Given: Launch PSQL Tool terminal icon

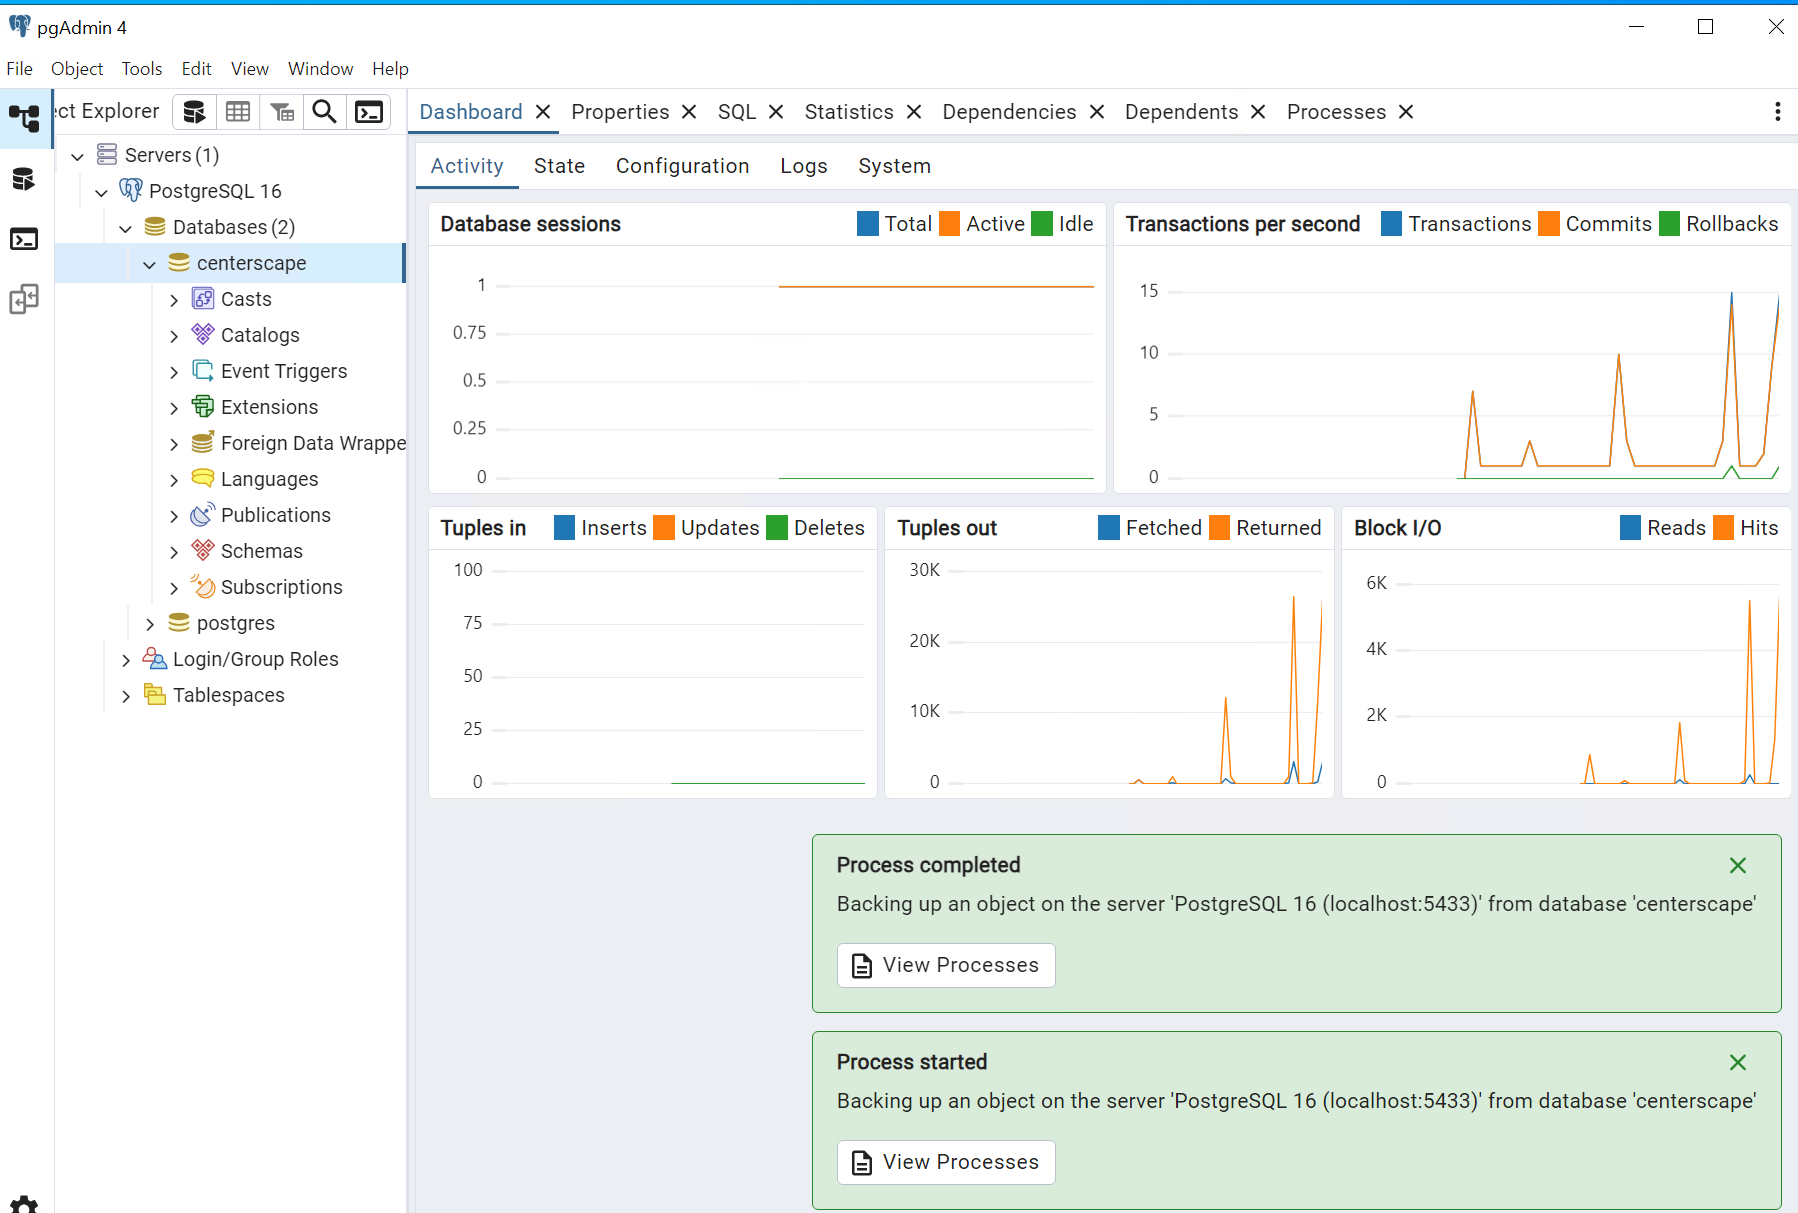Looking at the screenshot, I should point(369,112).
